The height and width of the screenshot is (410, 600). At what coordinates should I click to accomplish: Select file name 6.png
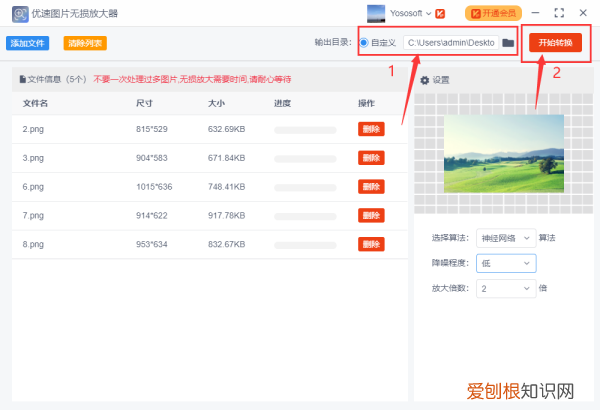(x=33, y=187)
